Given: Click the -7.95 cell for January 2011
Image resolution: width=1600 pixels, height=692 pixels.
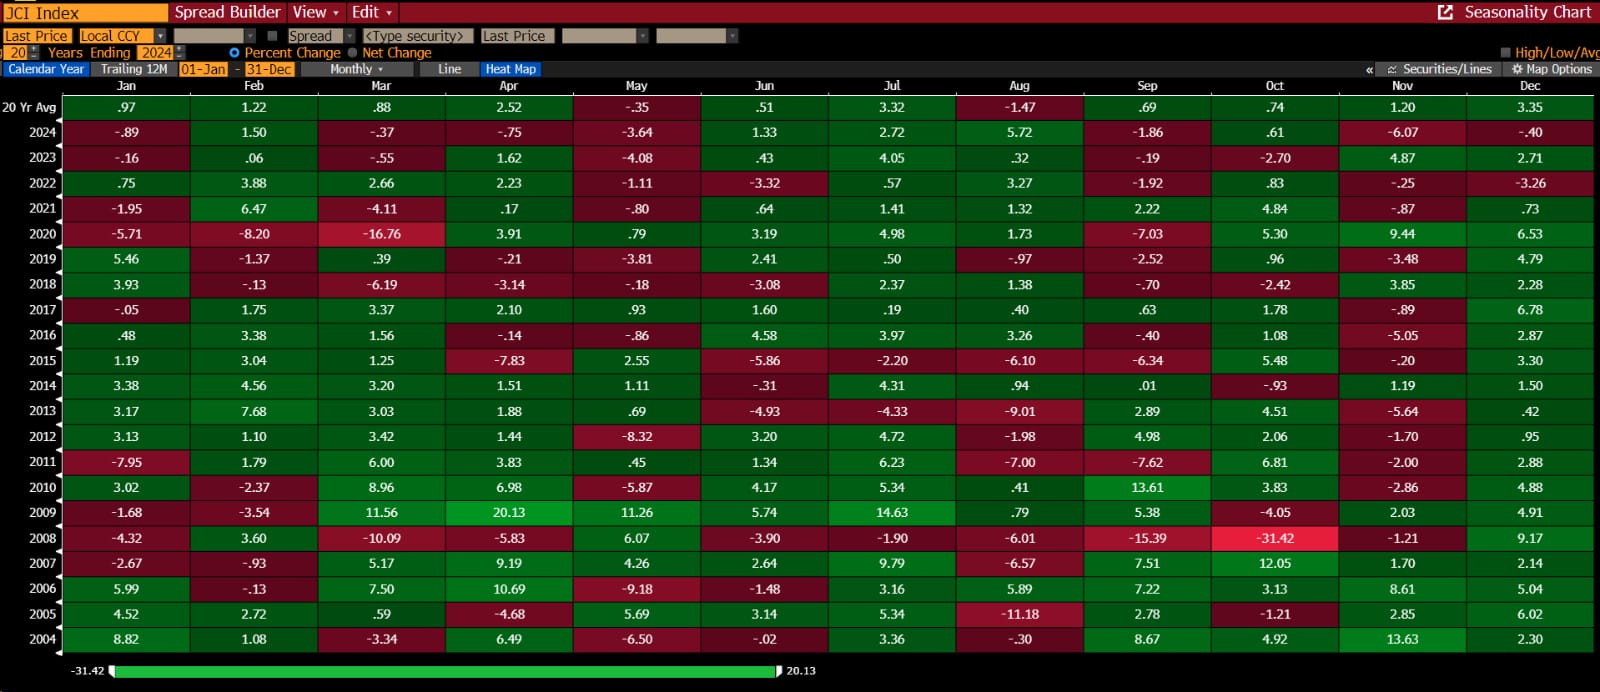Looking at the screenshot, I should tap(126, 462).
